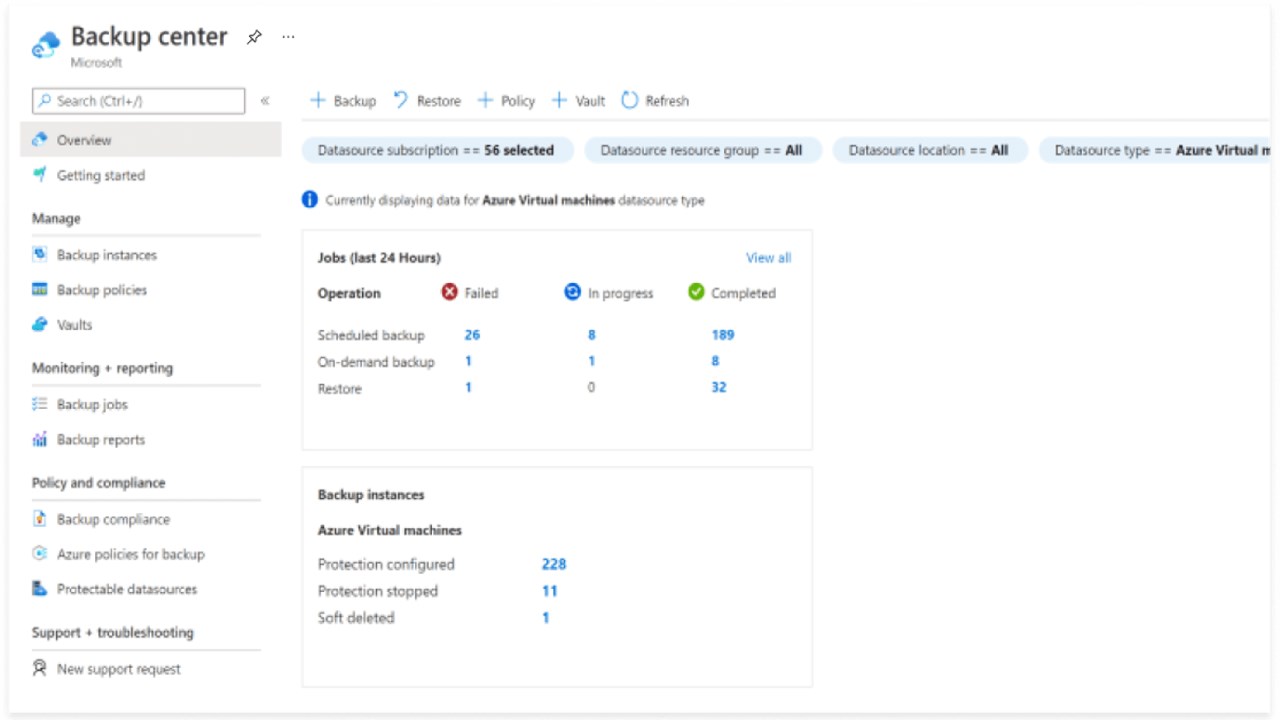Click the Backup instances sidebar icon
The image size is (1280, 720).
[x=40, y=255]
